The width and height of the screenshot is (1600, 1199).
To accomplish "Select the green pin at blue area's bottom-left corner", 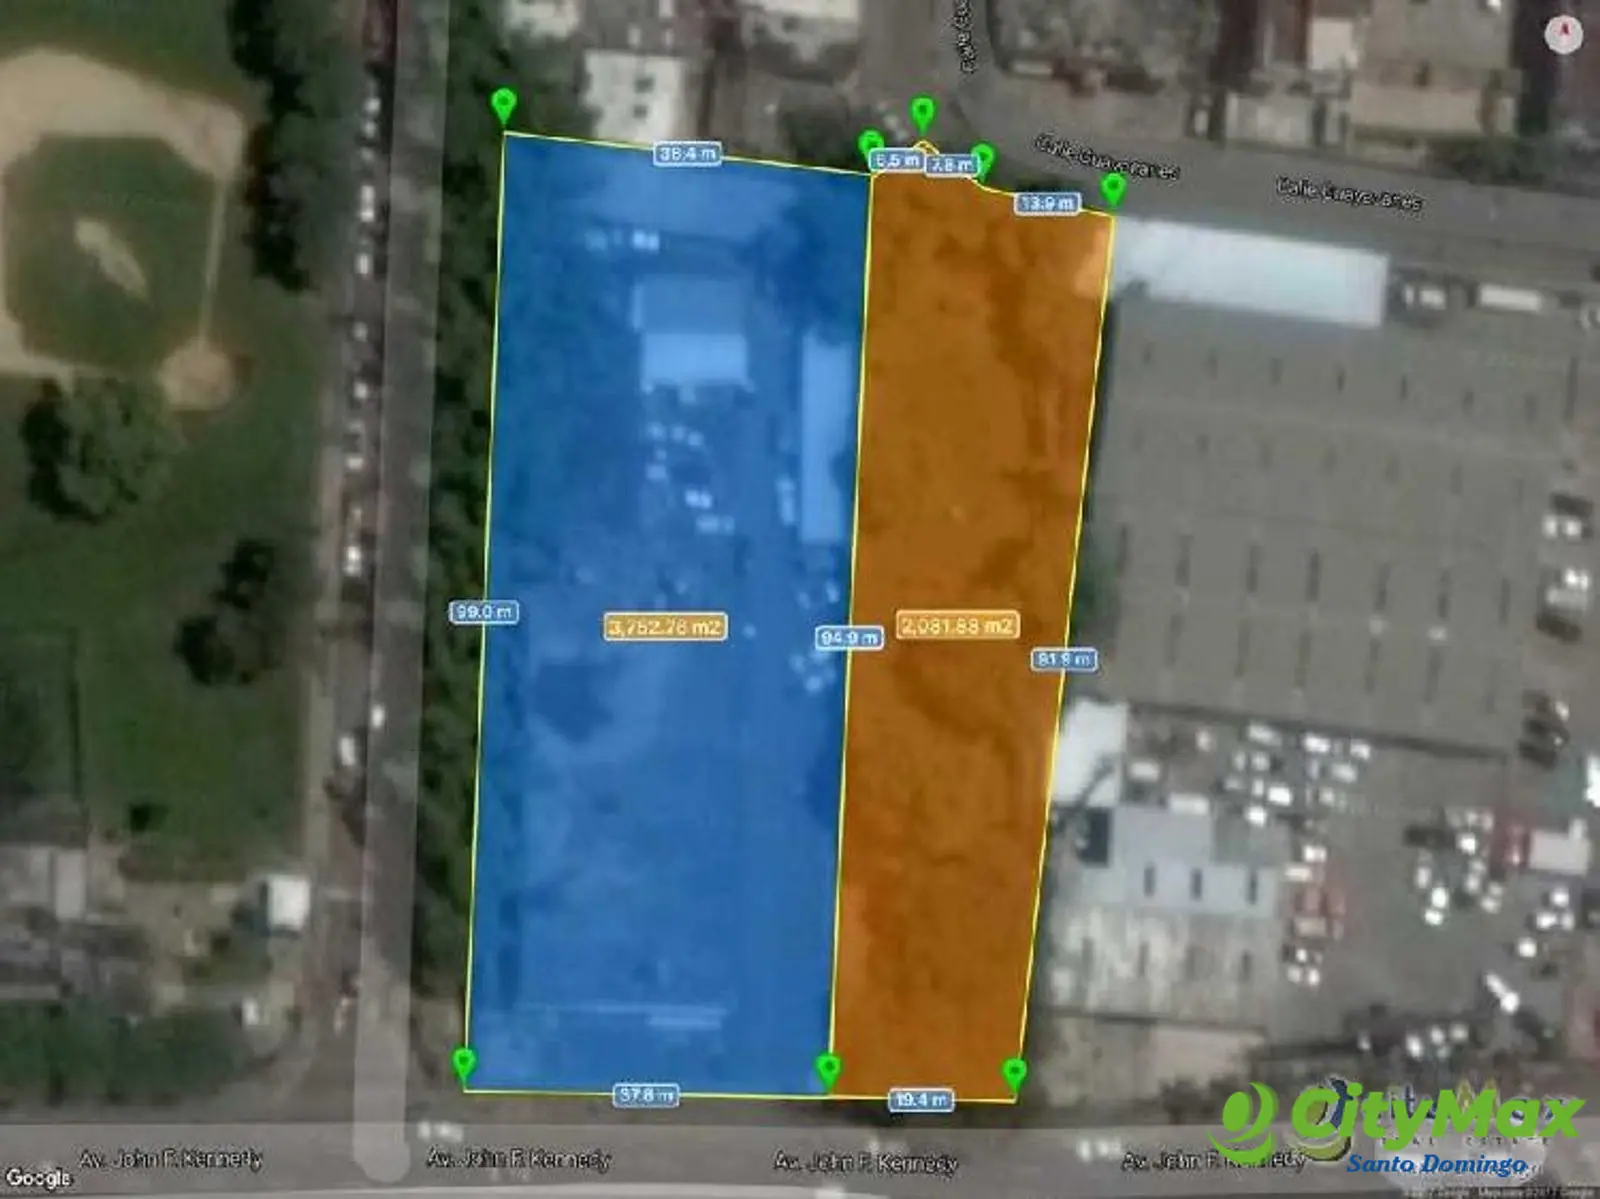I will 463,1065.
